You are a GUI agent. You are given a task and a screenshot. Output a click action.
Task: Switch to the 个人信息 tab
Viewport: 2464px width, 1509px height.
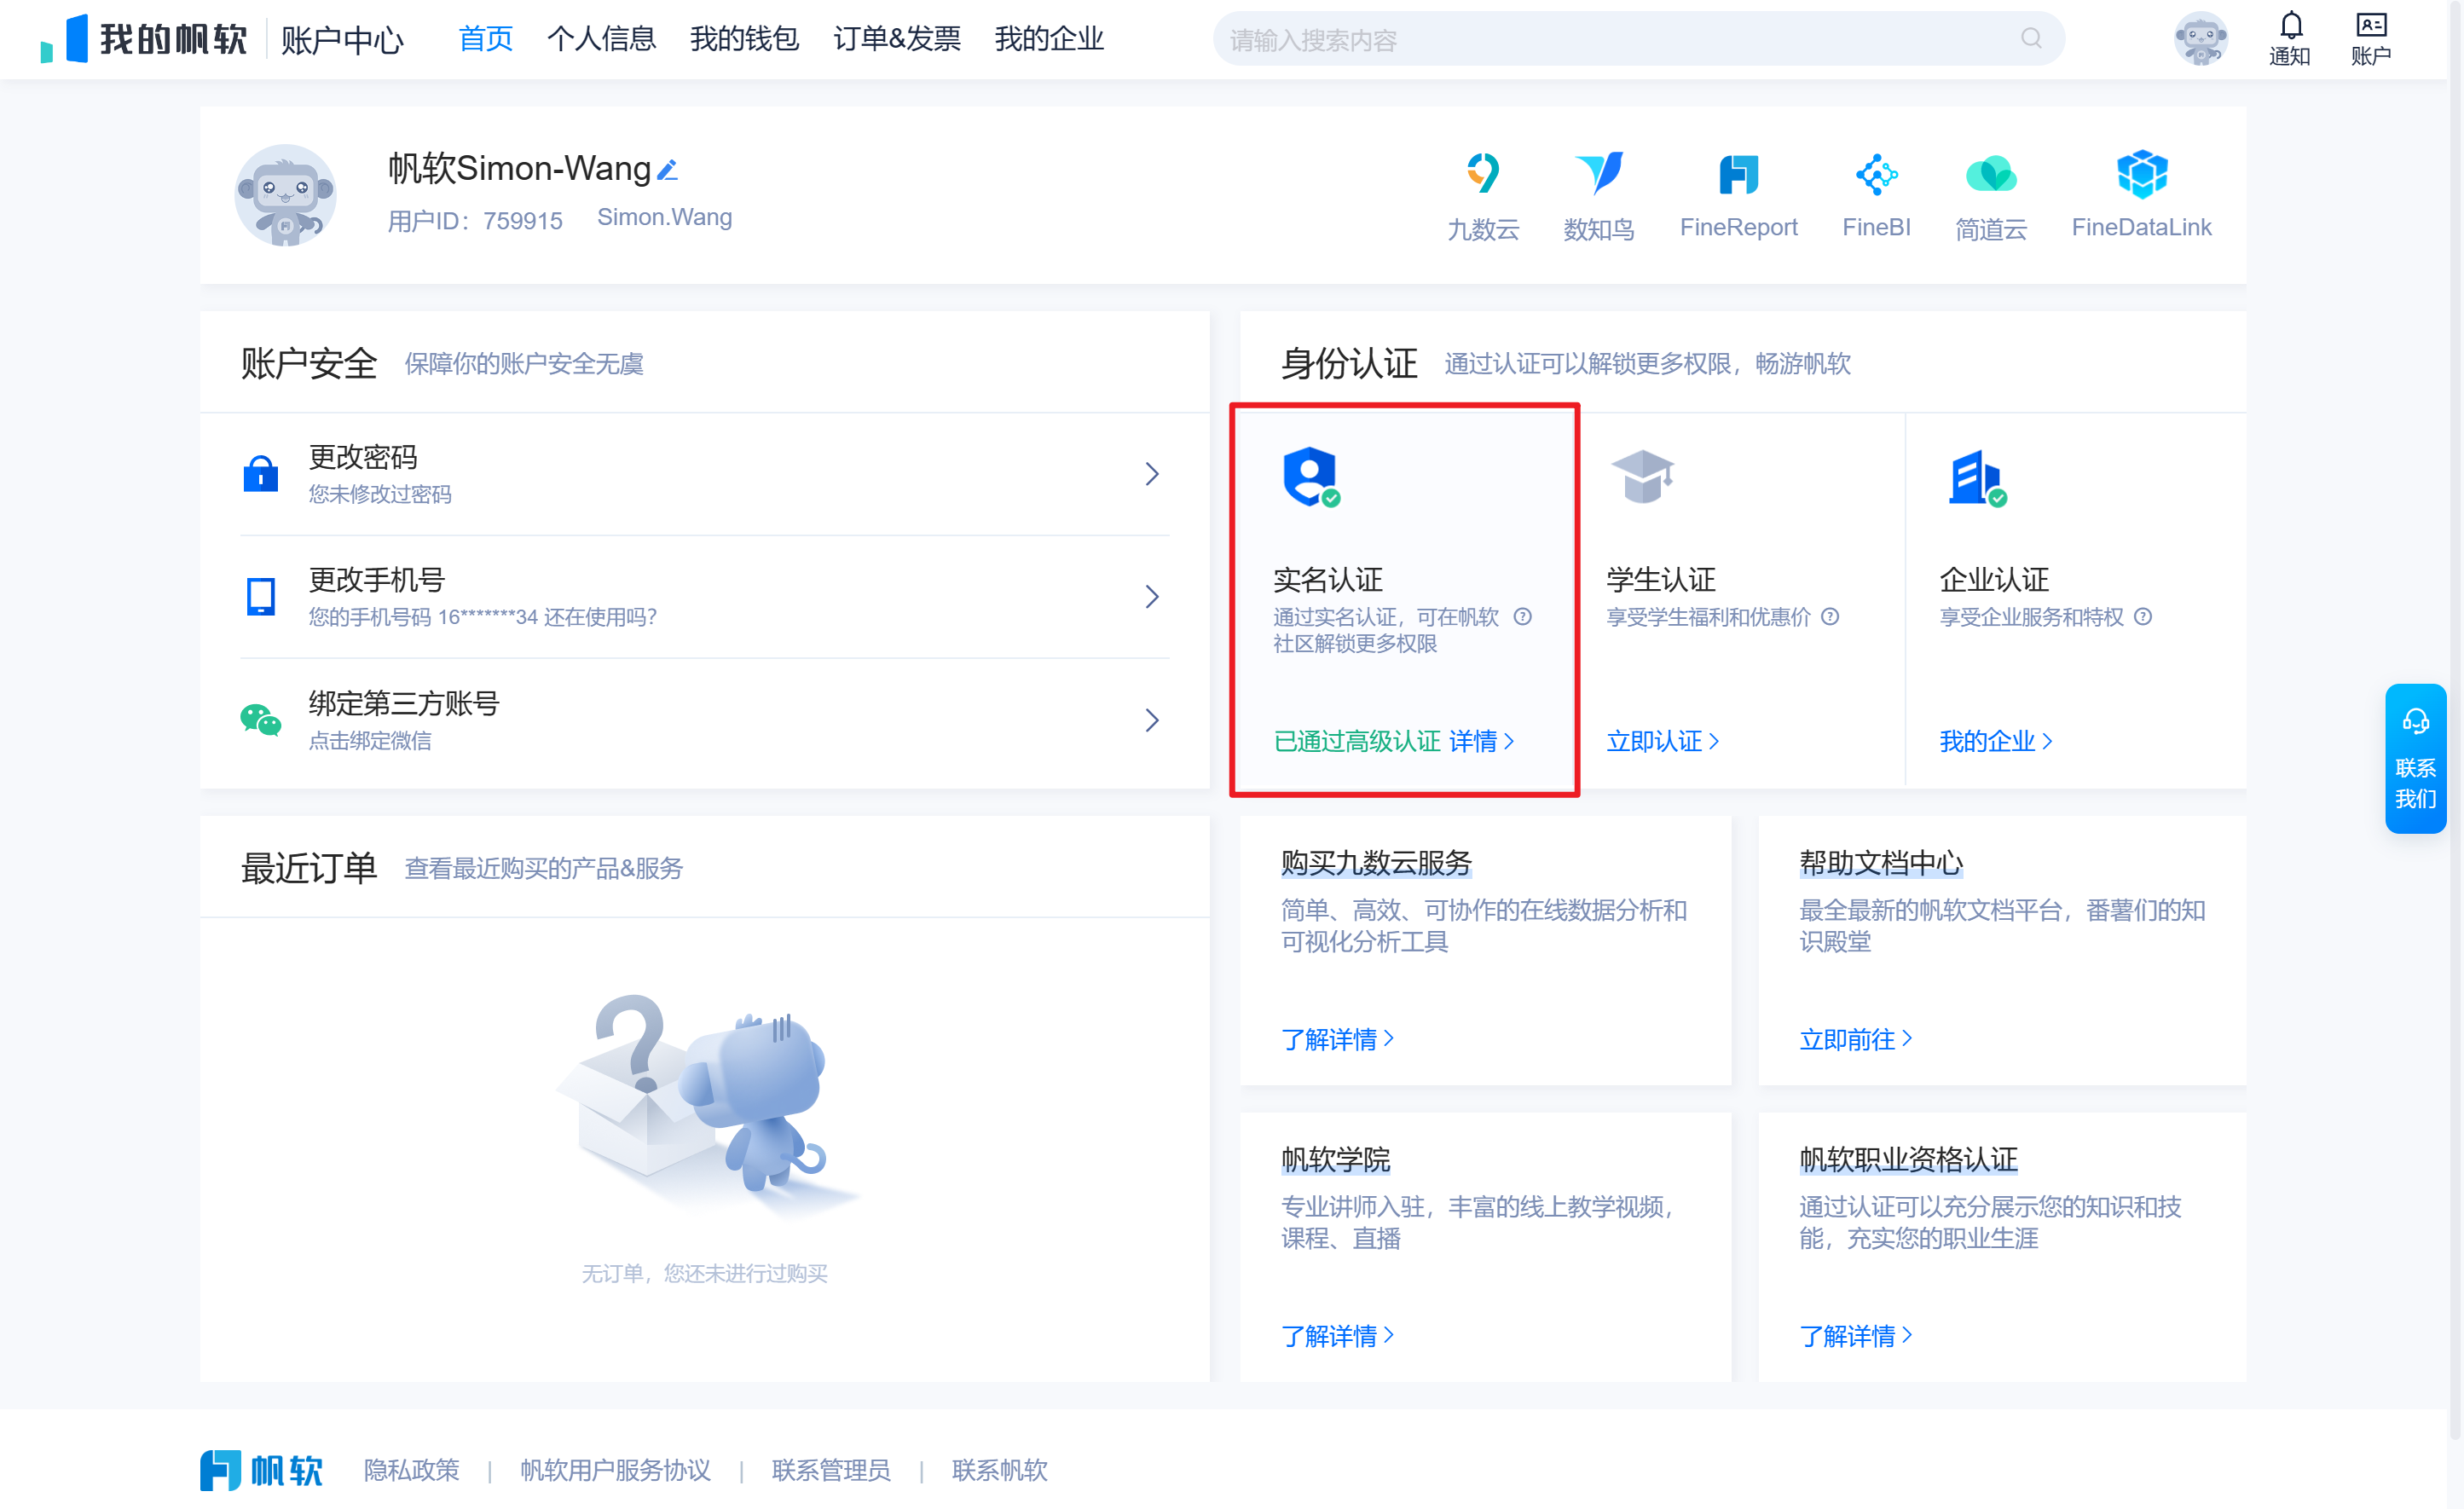coord(601,39)
